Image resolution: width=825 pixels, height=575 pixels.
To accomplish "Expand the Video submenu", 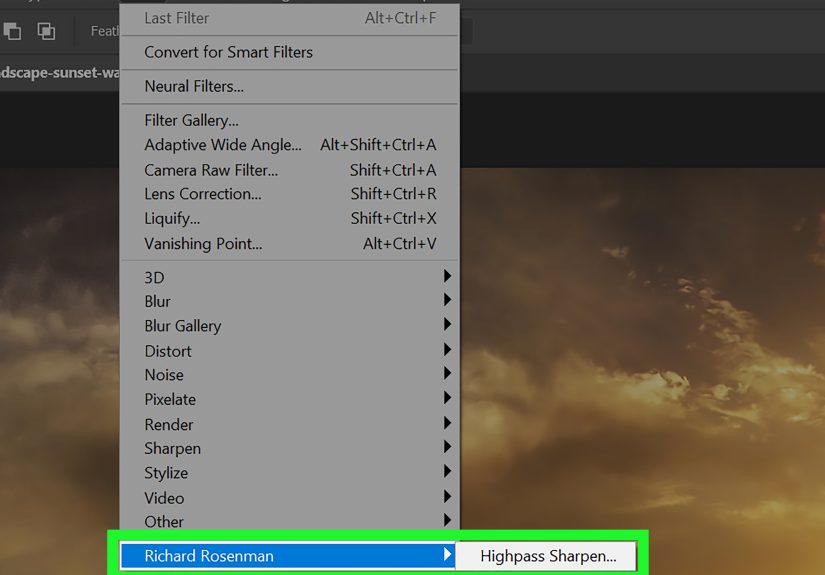I will point(289,498).
